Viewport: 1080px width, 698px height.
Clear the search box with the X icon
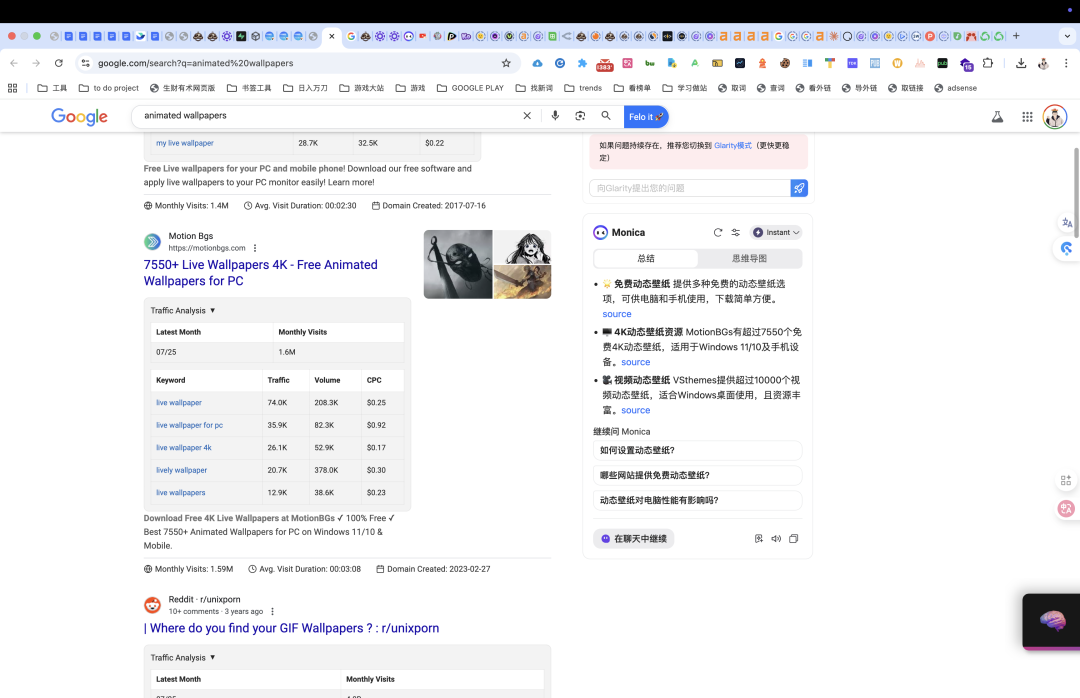[527, 116]
